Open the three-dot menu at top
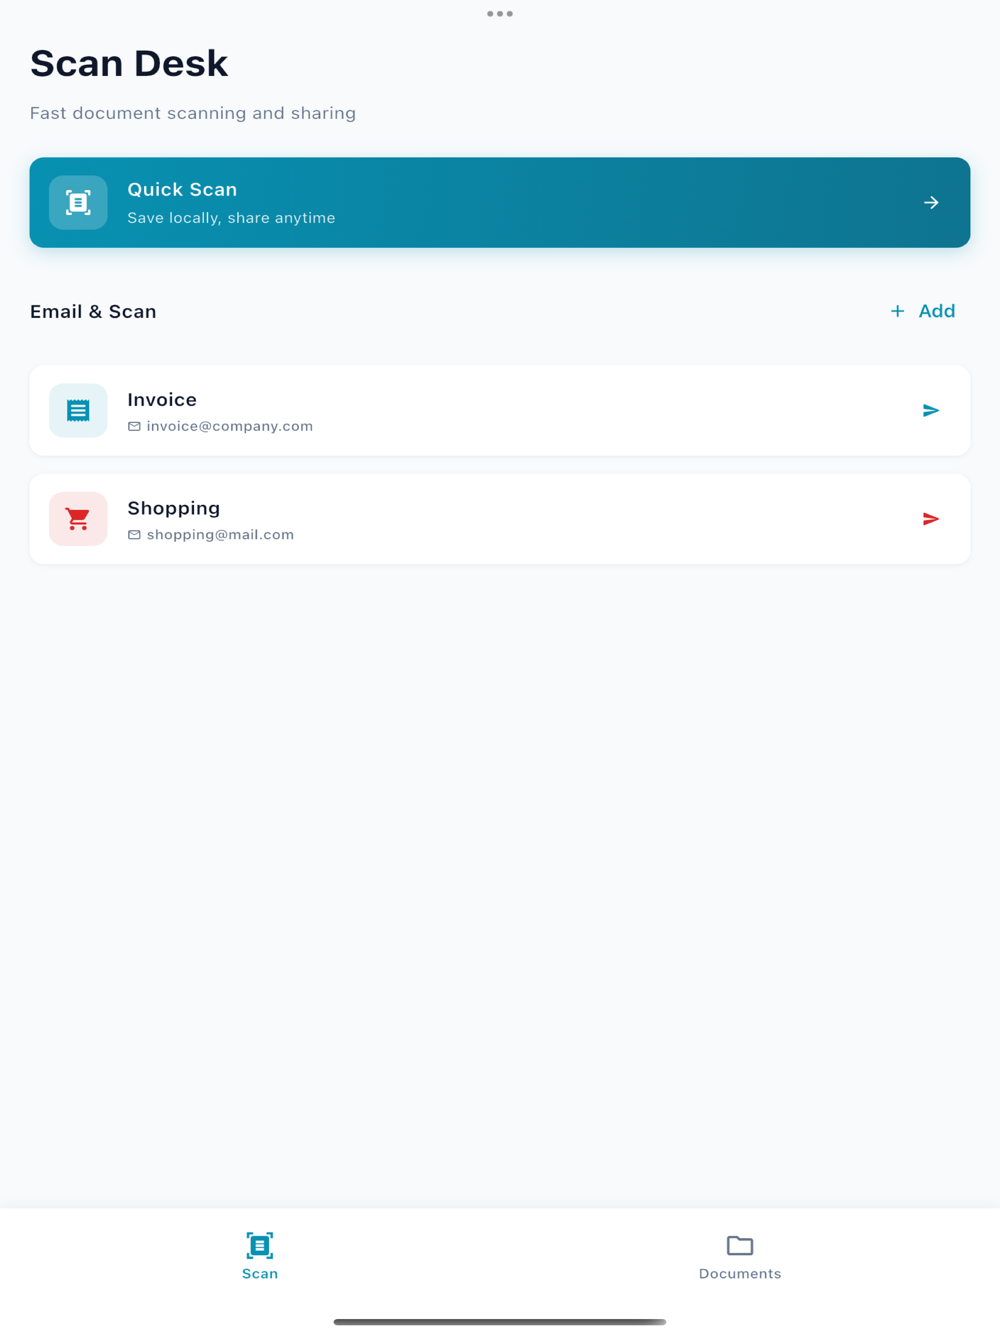Viewport: 1000px width, 1334px height. pos(500,14)
